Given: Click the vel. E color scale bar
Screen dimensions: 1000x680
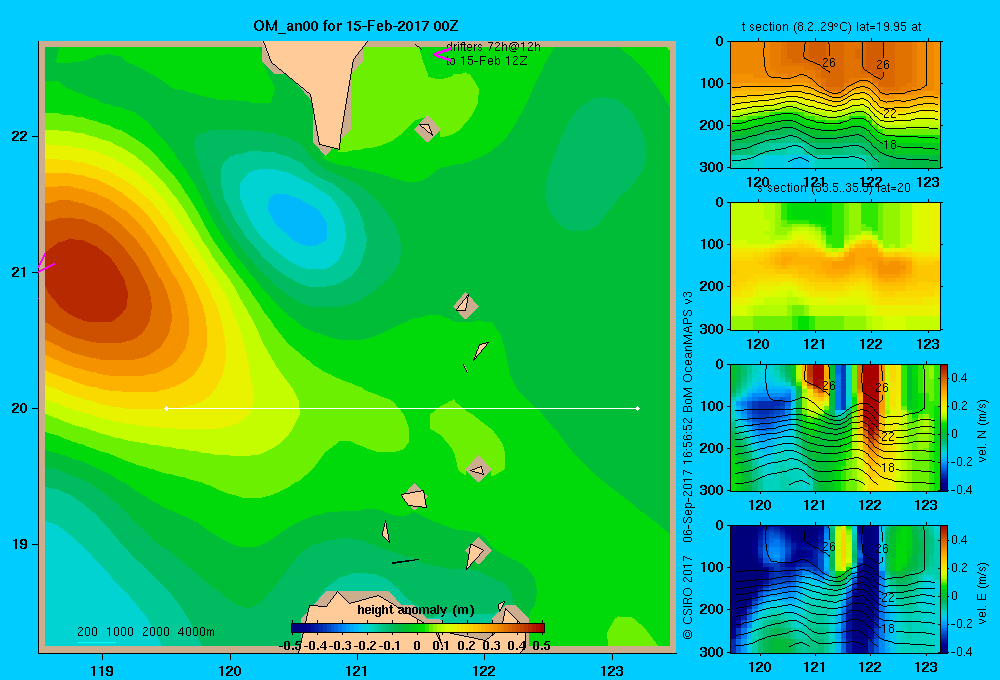Looking at the screenshot, I should tap(944, 588).
